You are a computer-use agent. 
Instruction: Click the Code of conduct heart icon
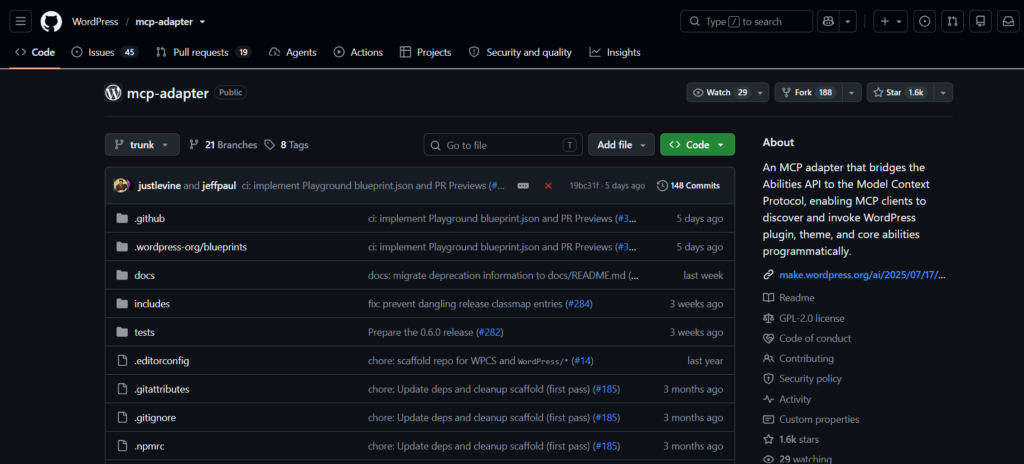pyautogui.click(x=769, y=339)
